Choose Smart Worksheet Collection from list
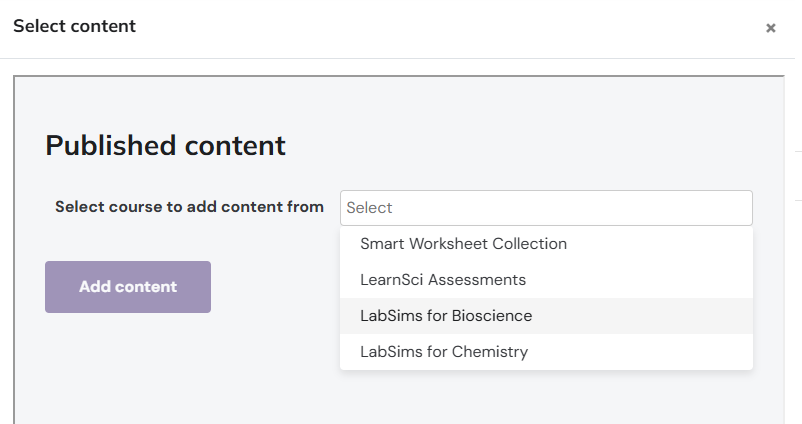The image size is (802, 424). 463,244
